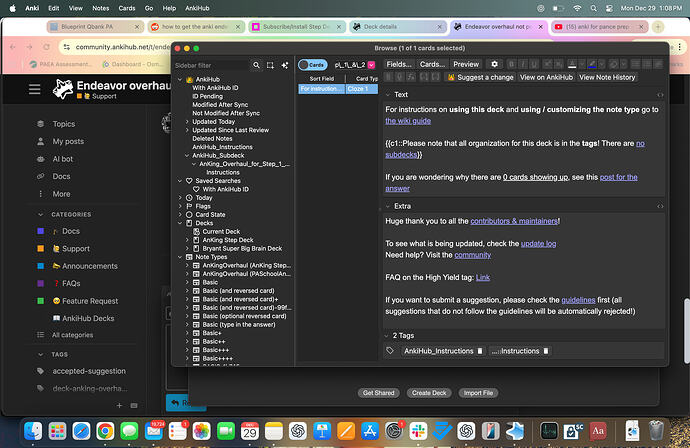The height and width of the screenshot is (448, 690).
Task: Open Control Center in menu bar
Action: click(x=609, y=8)
